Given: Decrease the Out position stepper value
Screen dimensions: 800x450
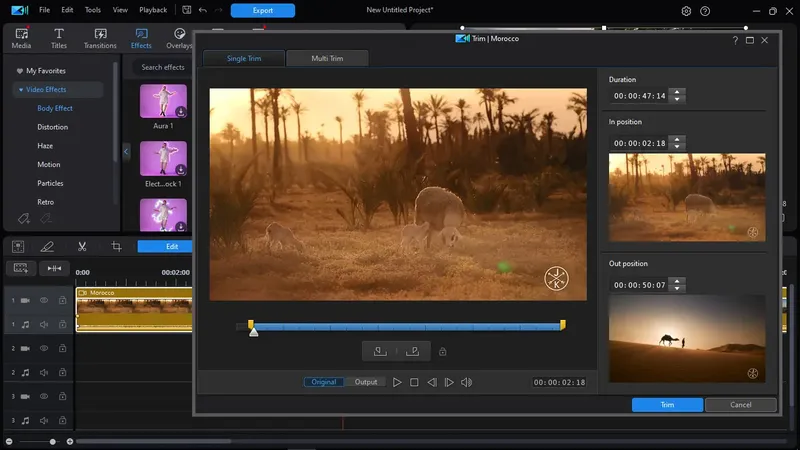Looking at the screenshot, I should coord(678,289).
